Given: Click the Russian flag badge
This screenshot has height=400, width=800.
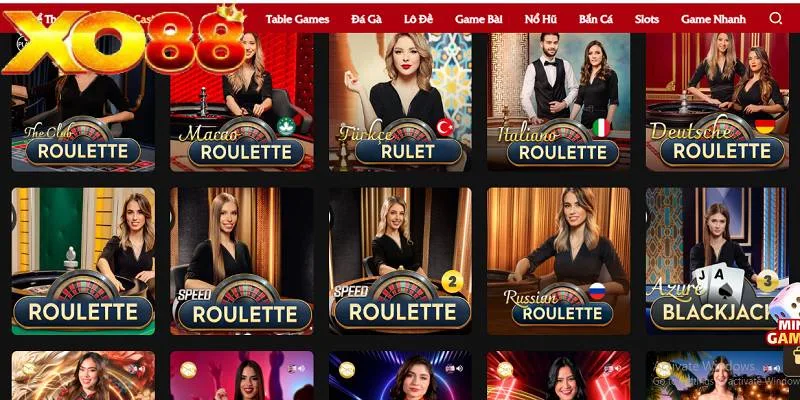Looking at the screenshot, I should click(x=596, y=291).
